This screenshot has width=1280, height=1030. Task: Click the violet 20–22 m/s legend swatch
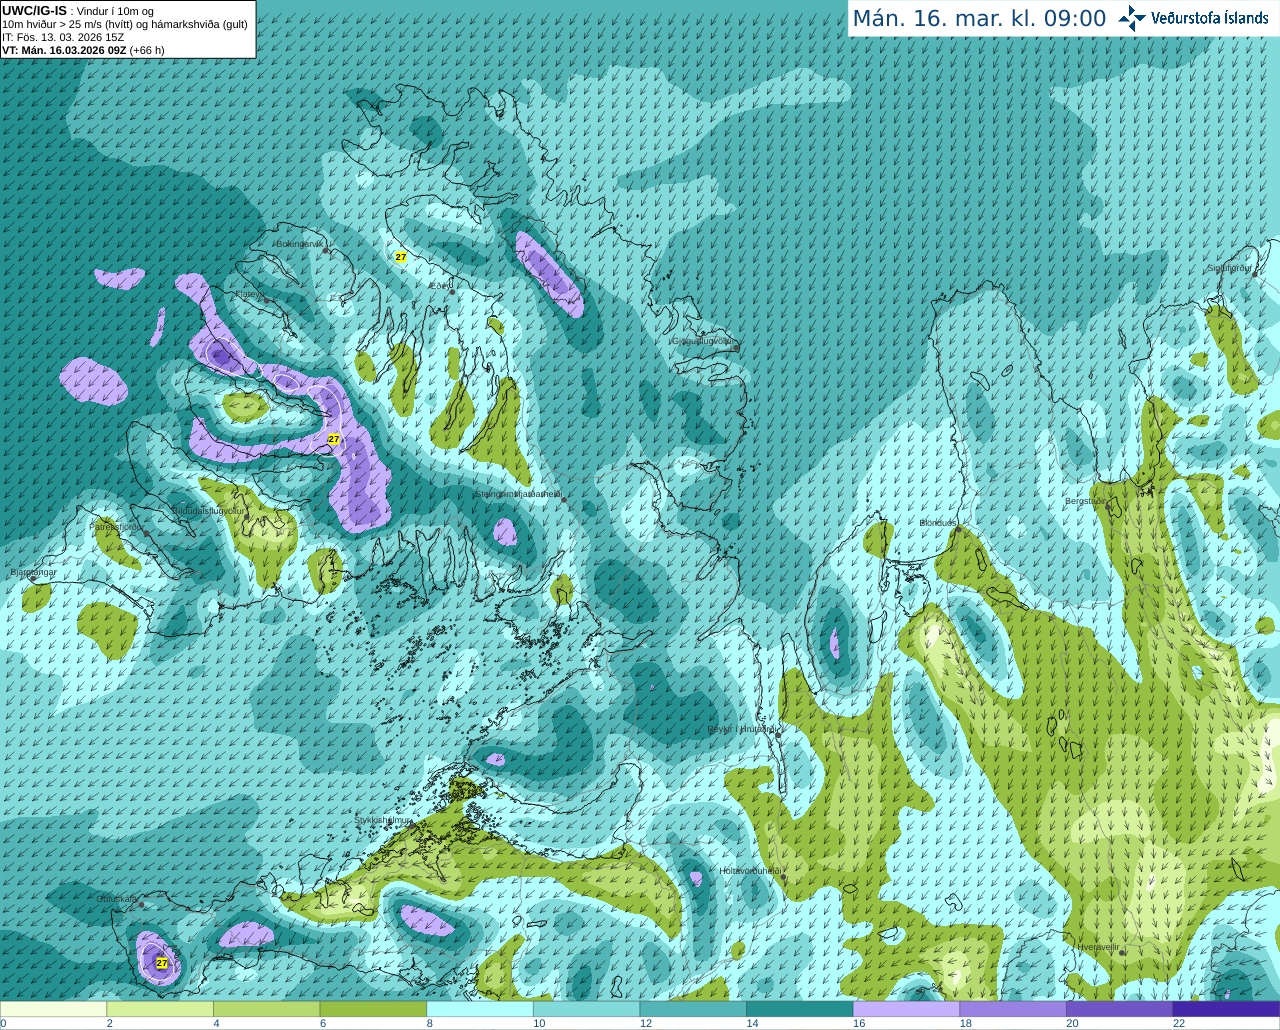coord(1119,1009)
